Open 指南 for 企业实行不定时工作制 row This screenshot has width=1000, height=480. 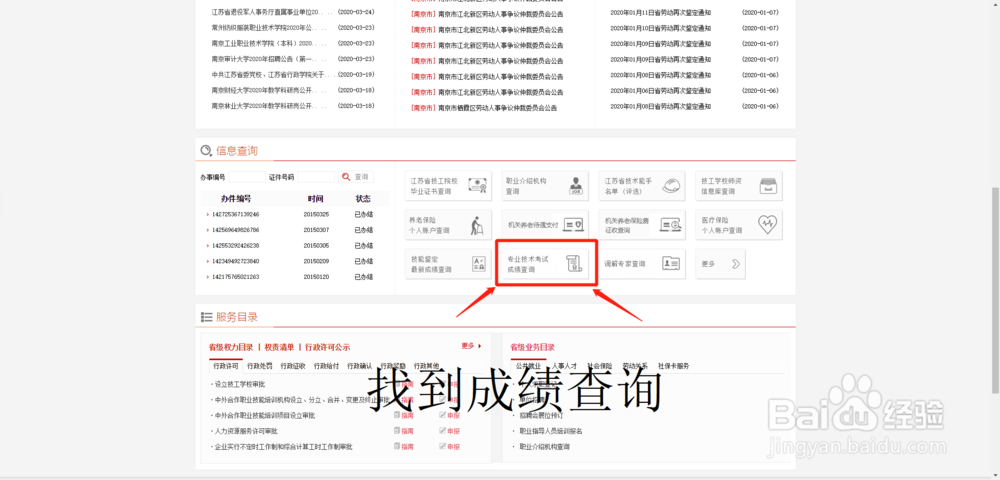404,447
